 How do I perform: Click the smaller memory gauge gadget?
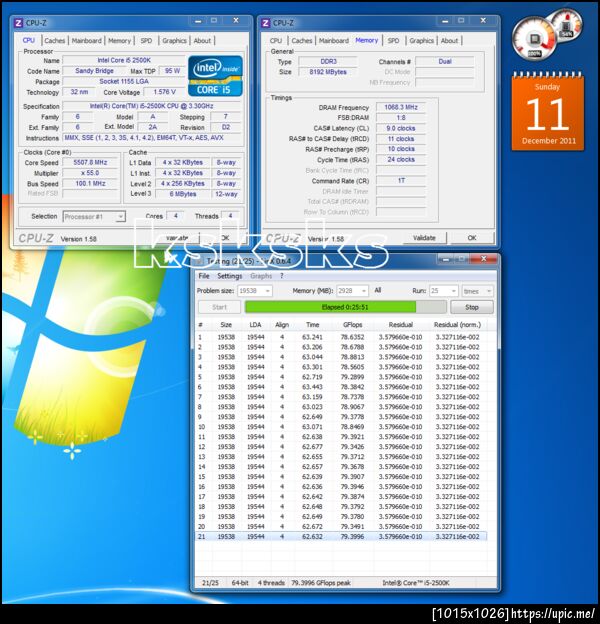click(x=565, y=25)
